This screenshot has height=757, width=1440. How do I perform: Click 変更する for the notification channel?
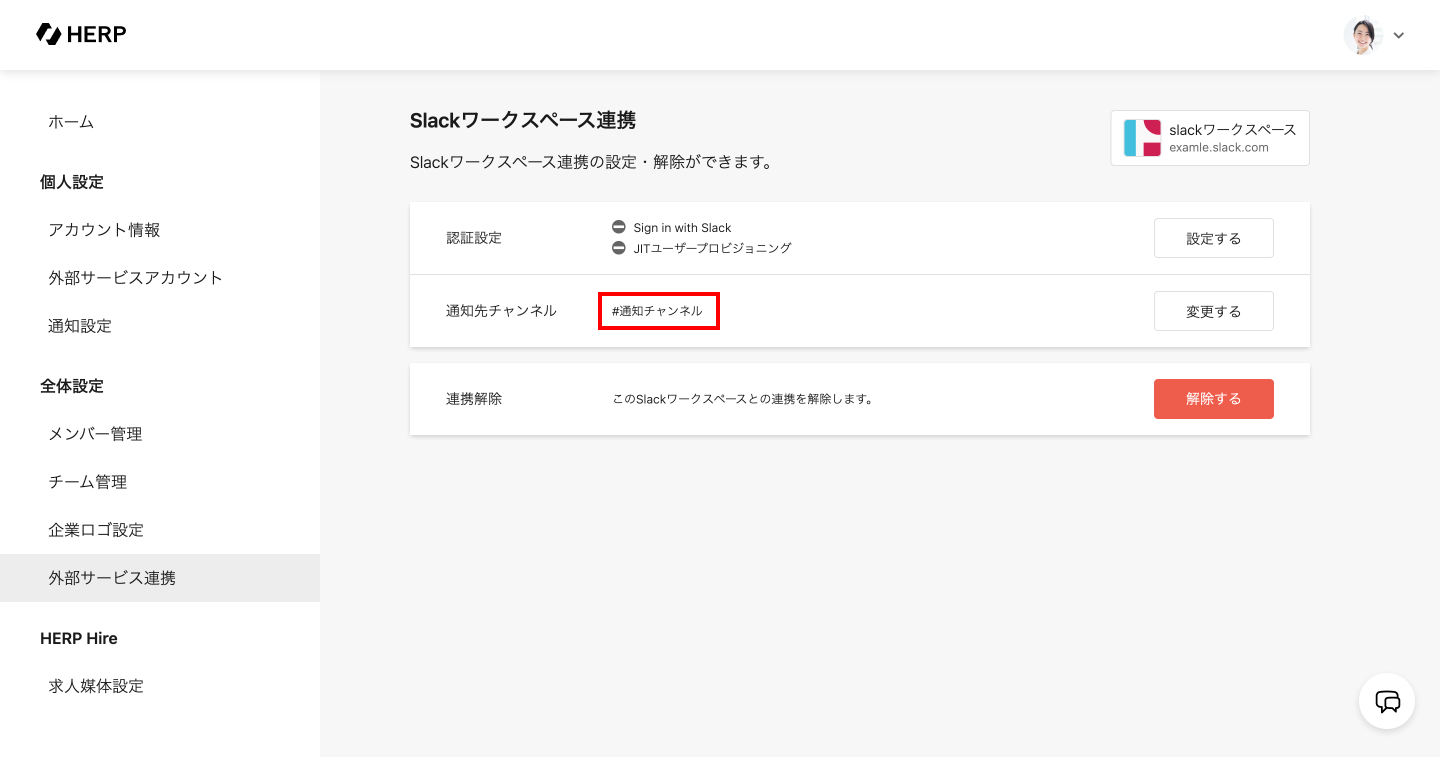(x=1213, y=311)
